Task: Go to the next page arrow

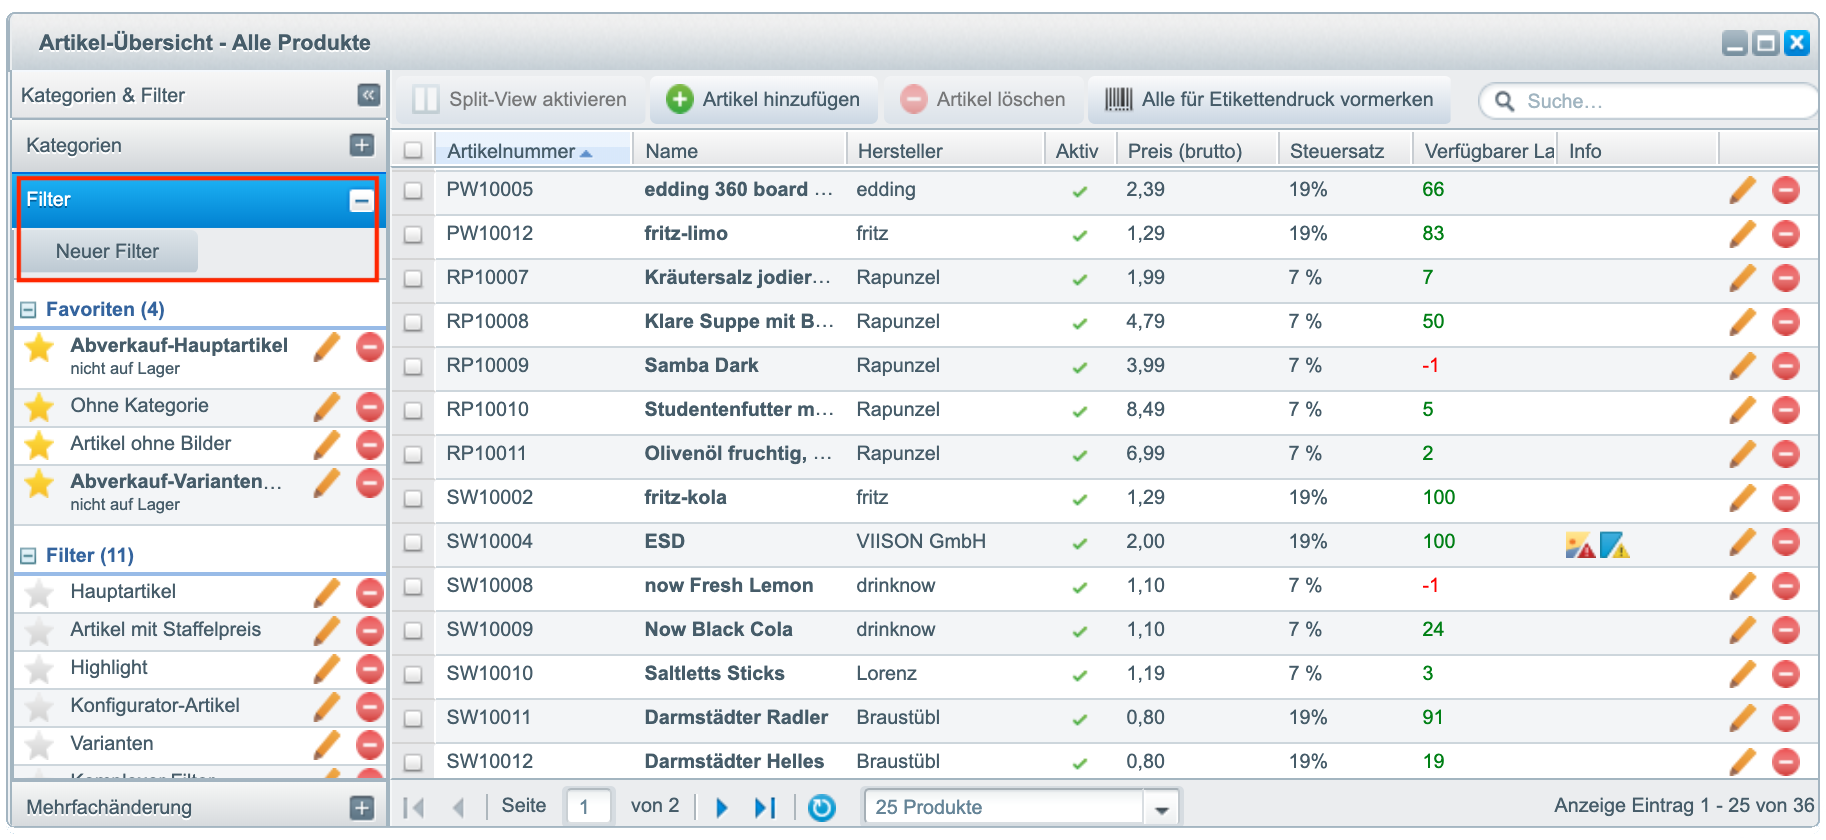Action: click(x=722, y=807)
